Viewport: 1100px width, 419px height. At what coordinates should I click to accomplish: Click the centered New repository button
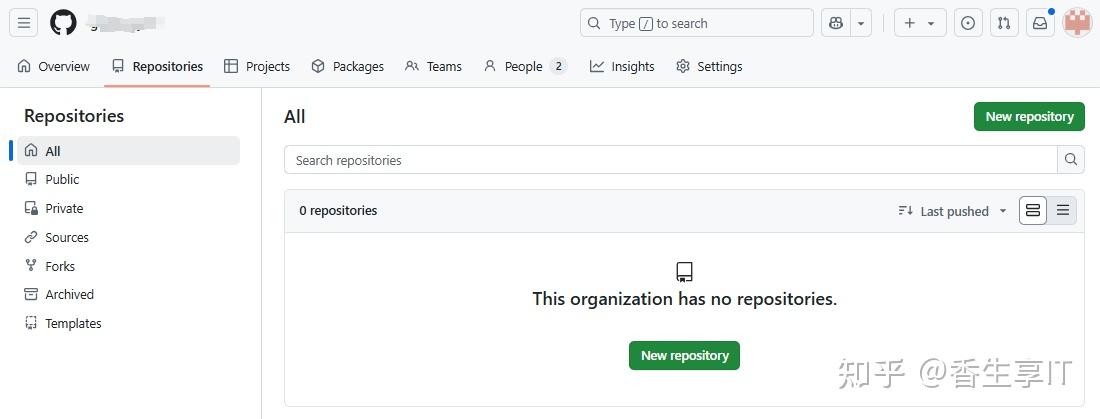(x=684, y=356)
